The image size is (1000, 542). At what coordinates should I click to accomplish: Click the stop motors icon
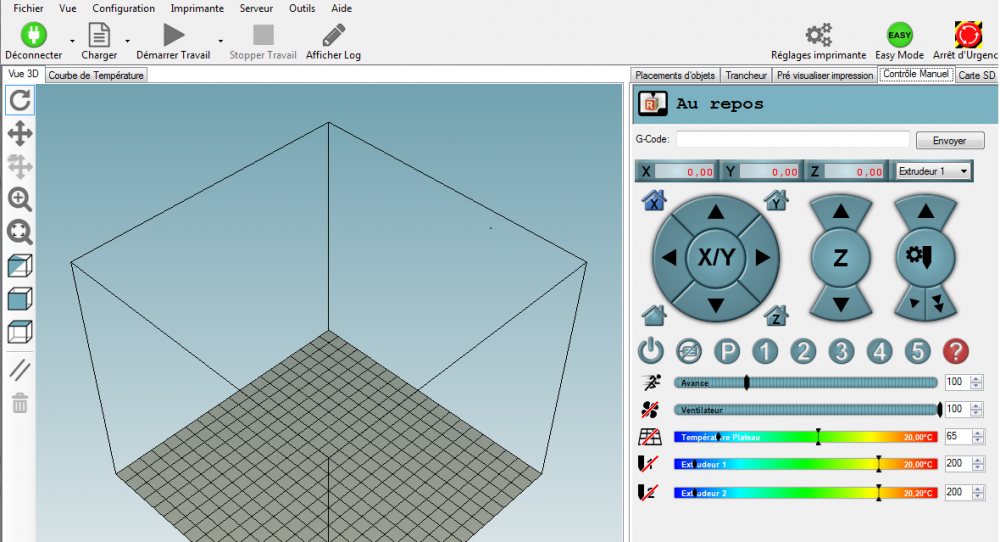(x=689, y=351)
